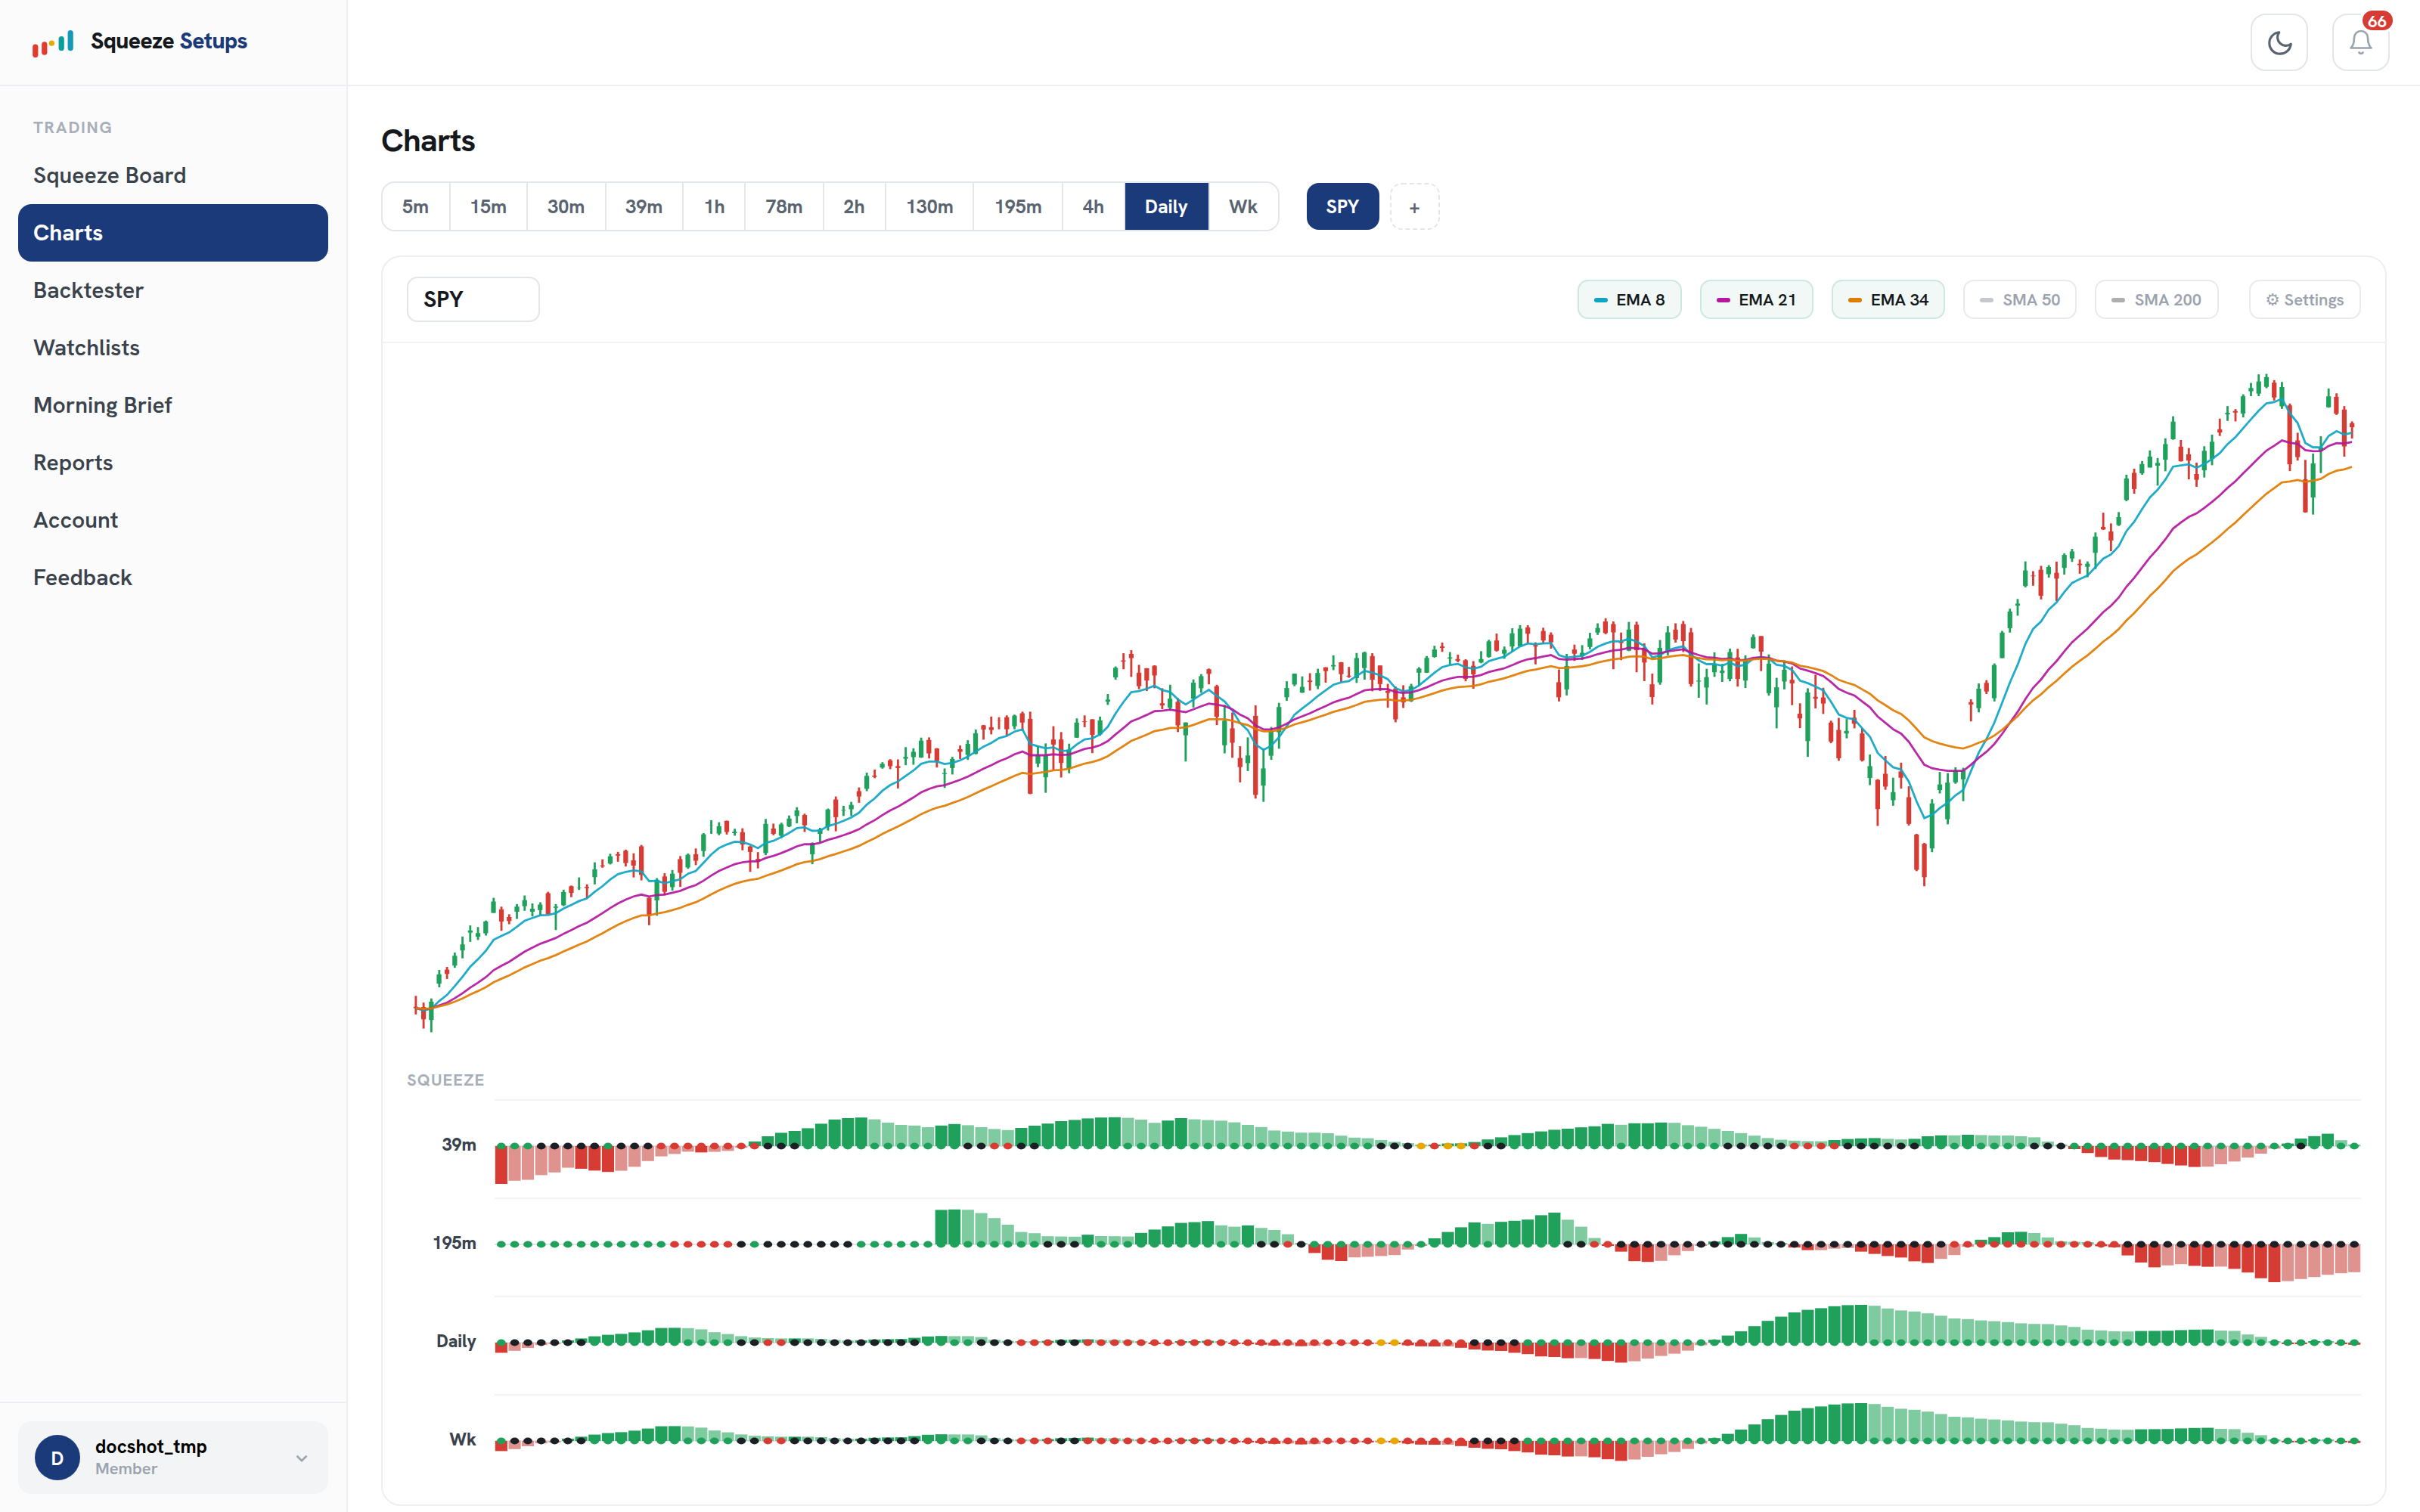Screen dimensions: 2420x1512
Task: Click the 39m squeeze row label
Action: (x=459, y=1144)
